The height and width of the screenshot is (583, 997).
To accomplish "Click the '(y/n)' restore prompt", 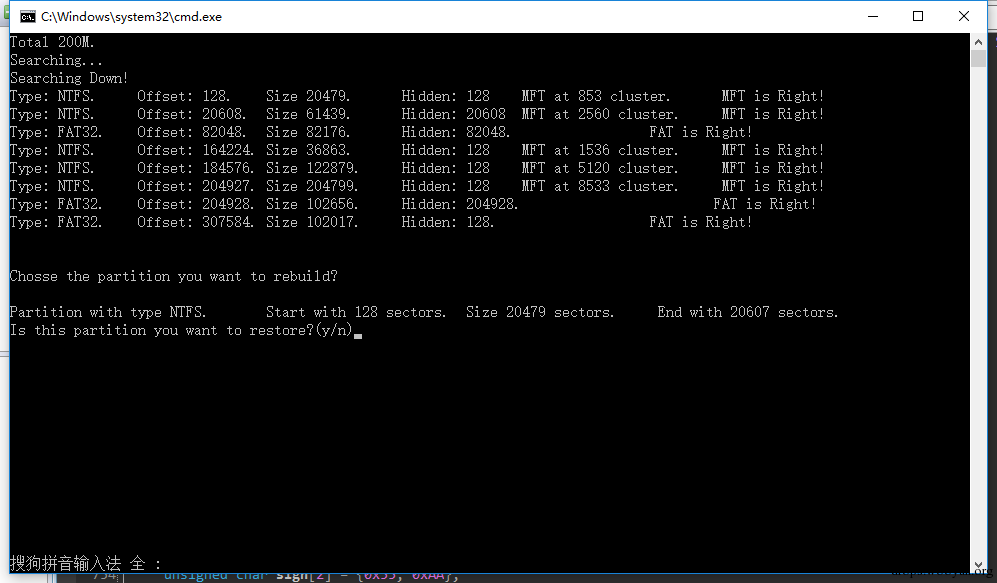I will (x=334, y=330).
